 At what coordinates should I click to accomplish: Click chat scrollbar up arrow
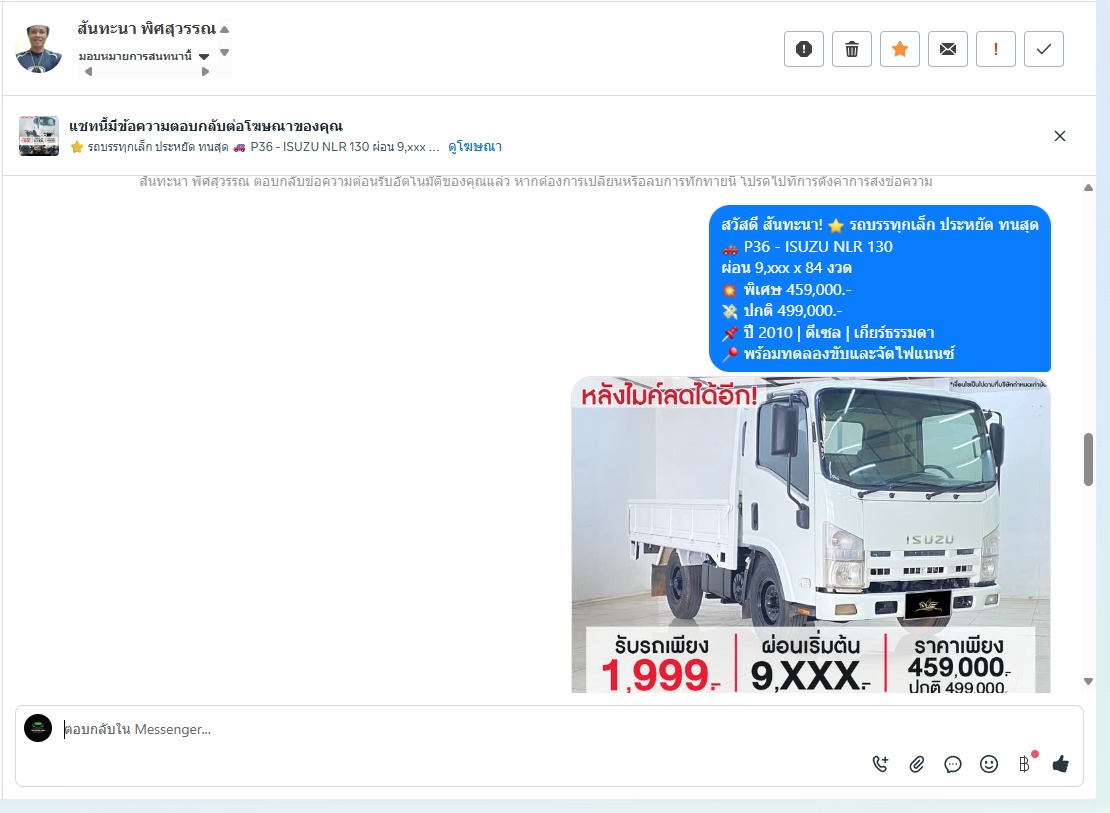[1088, 188]
